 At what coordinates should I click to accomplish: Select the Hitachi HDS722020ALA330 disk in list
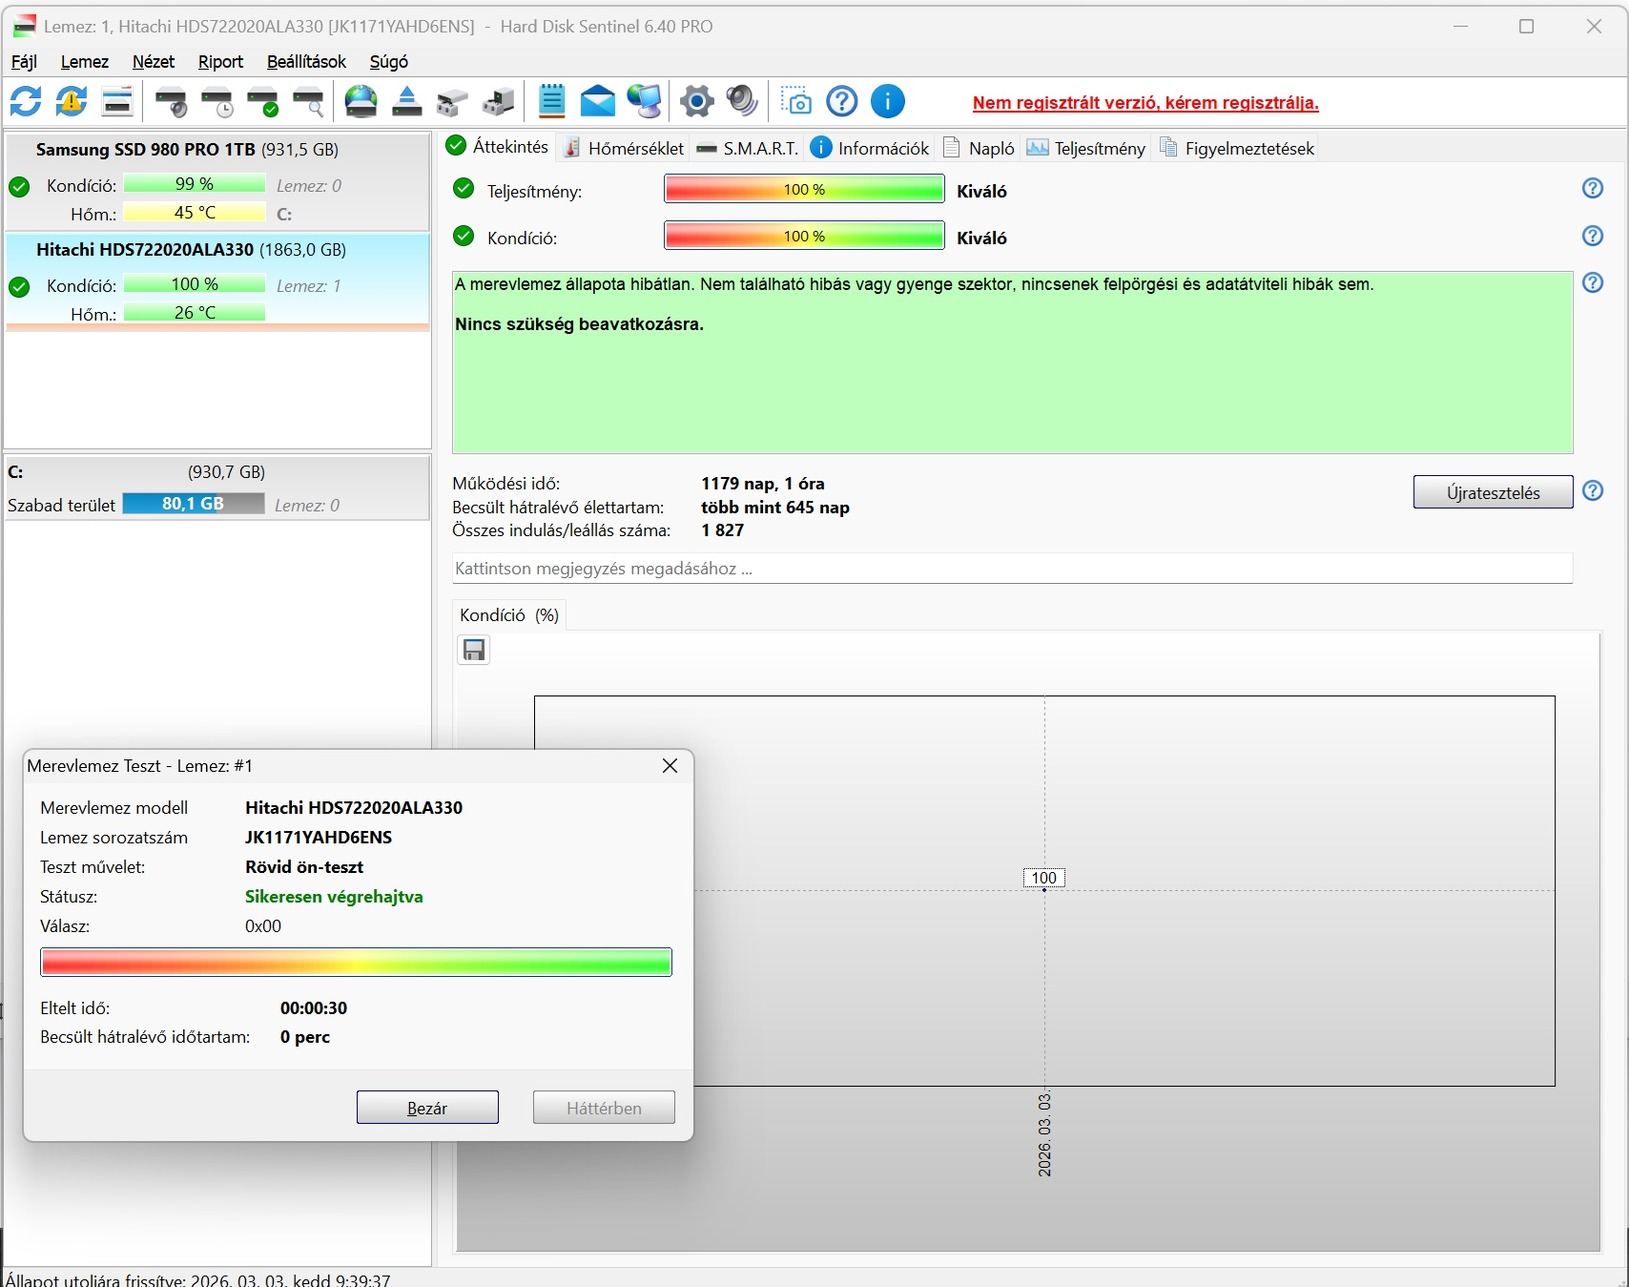tap(217, 281)
